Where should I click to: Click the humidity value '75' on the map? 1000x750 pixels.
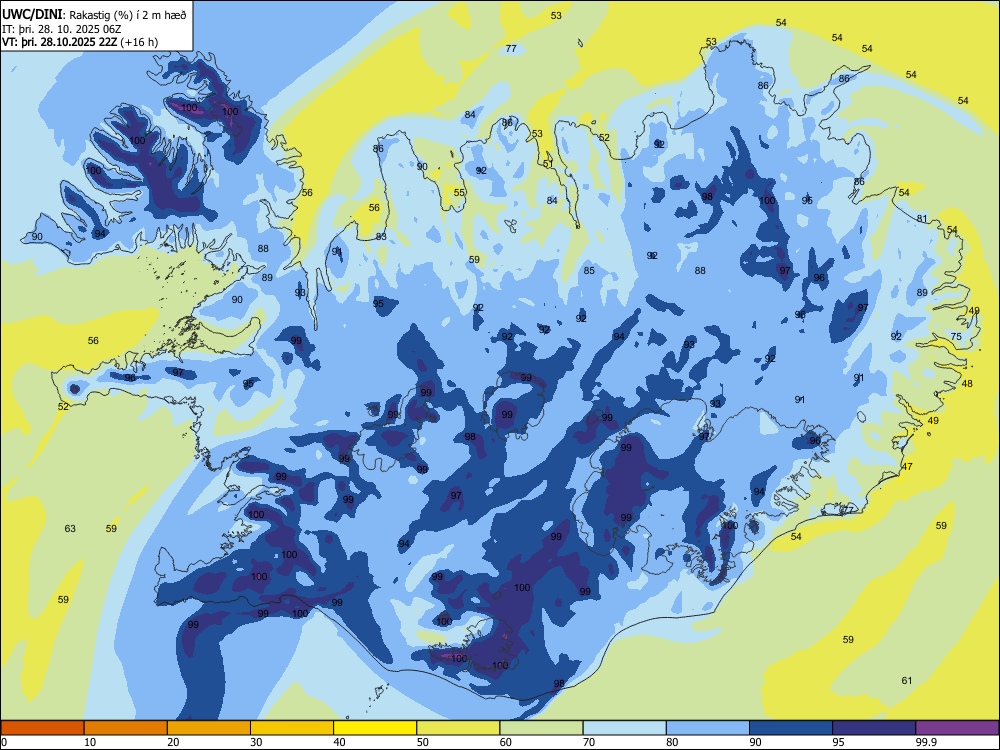click(956, 337)
